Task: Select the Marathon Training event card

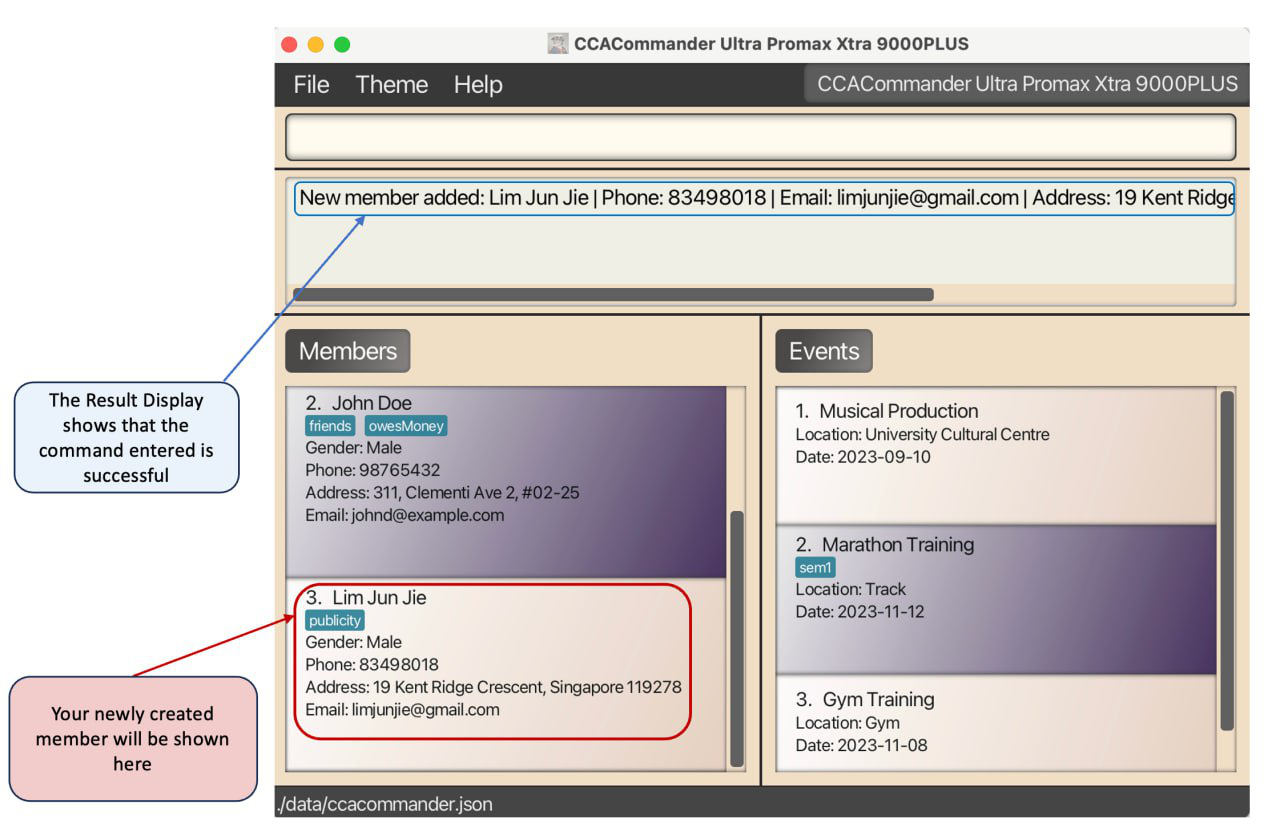Action: [x=995, y=598]
